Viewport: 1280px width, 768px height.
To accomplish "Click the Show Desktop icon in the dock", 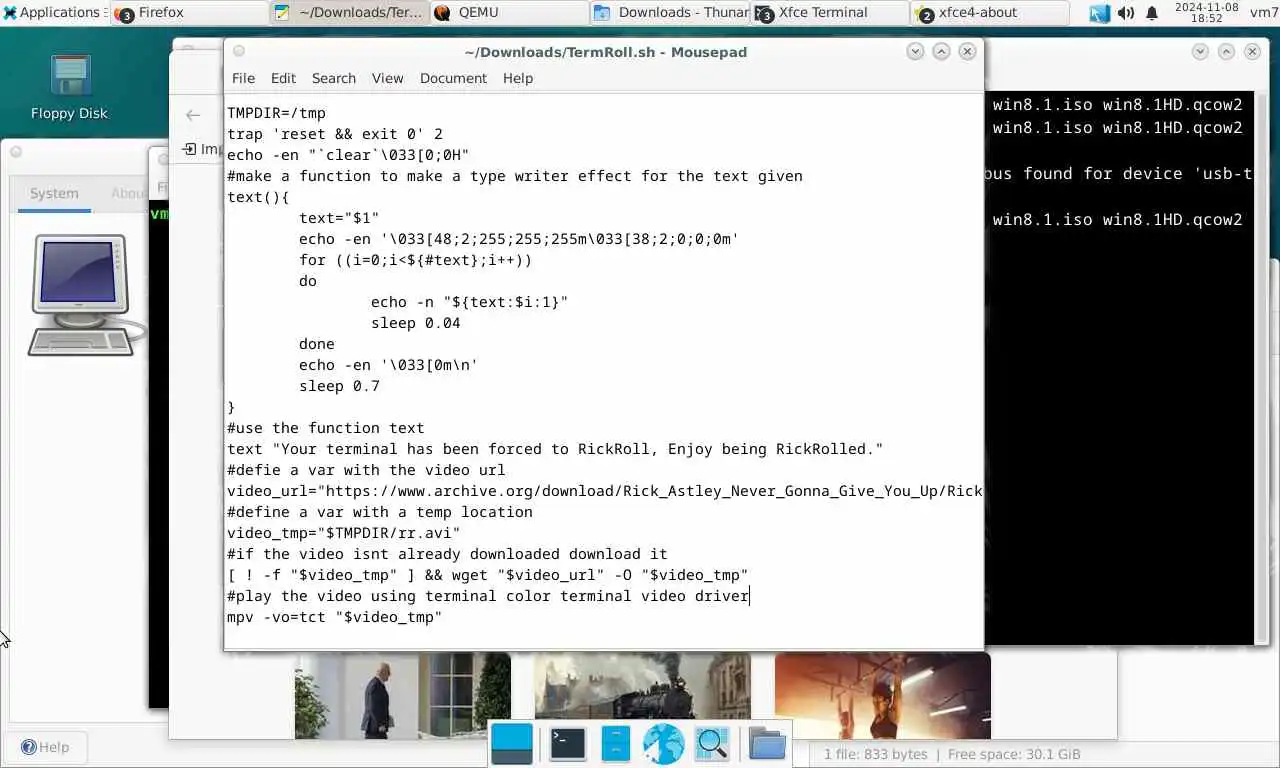I will pos(512,744).
